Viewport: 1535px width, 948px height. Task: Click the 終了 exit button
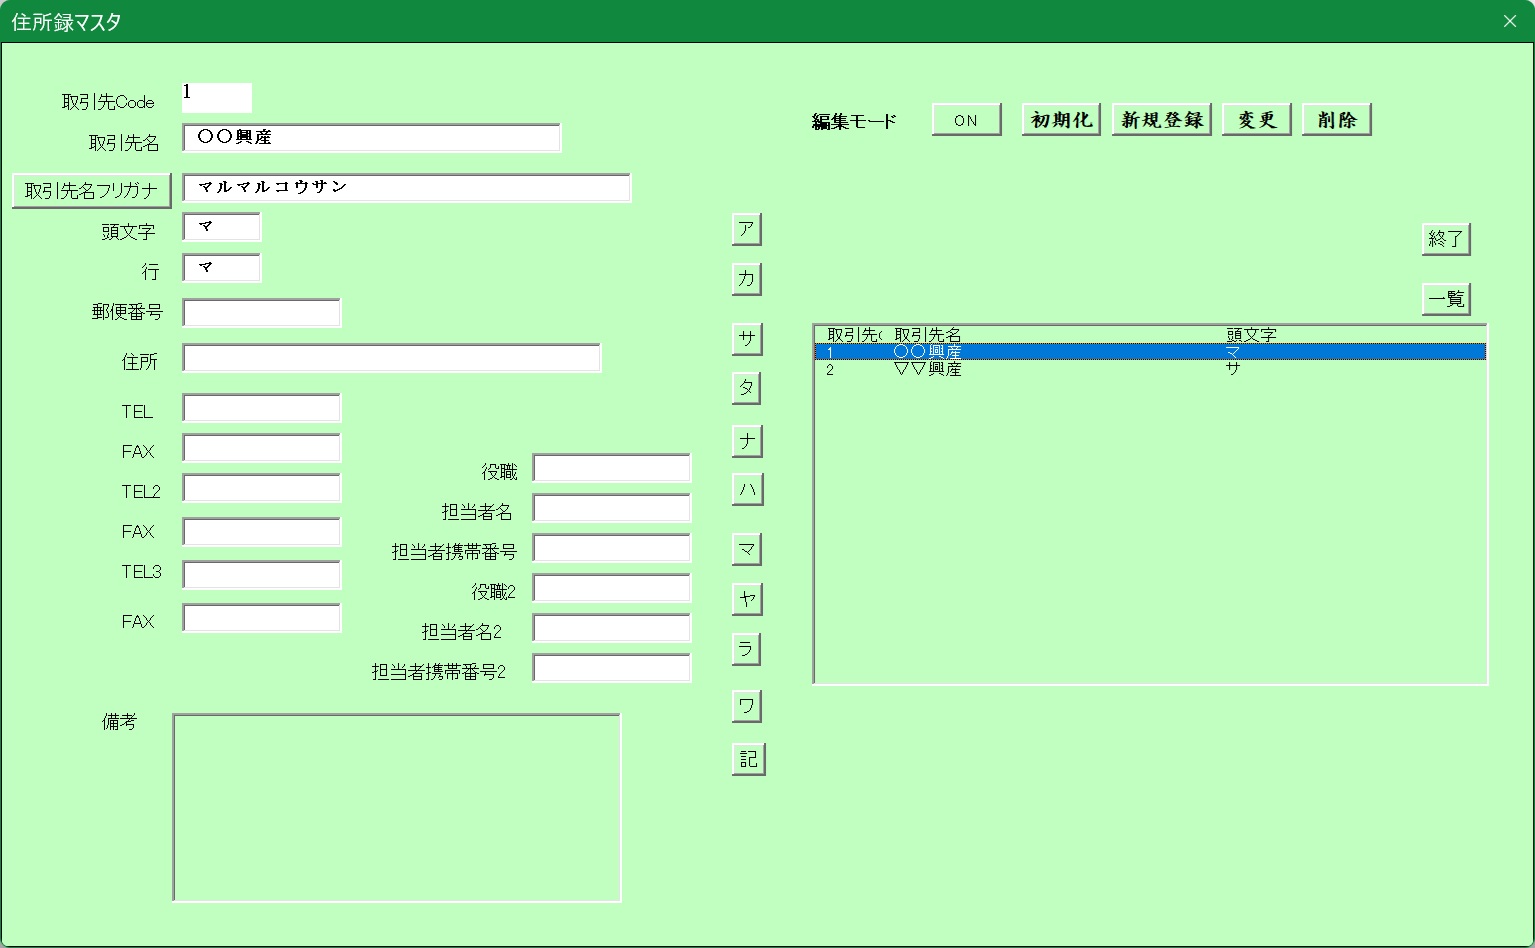(1446, 239)
